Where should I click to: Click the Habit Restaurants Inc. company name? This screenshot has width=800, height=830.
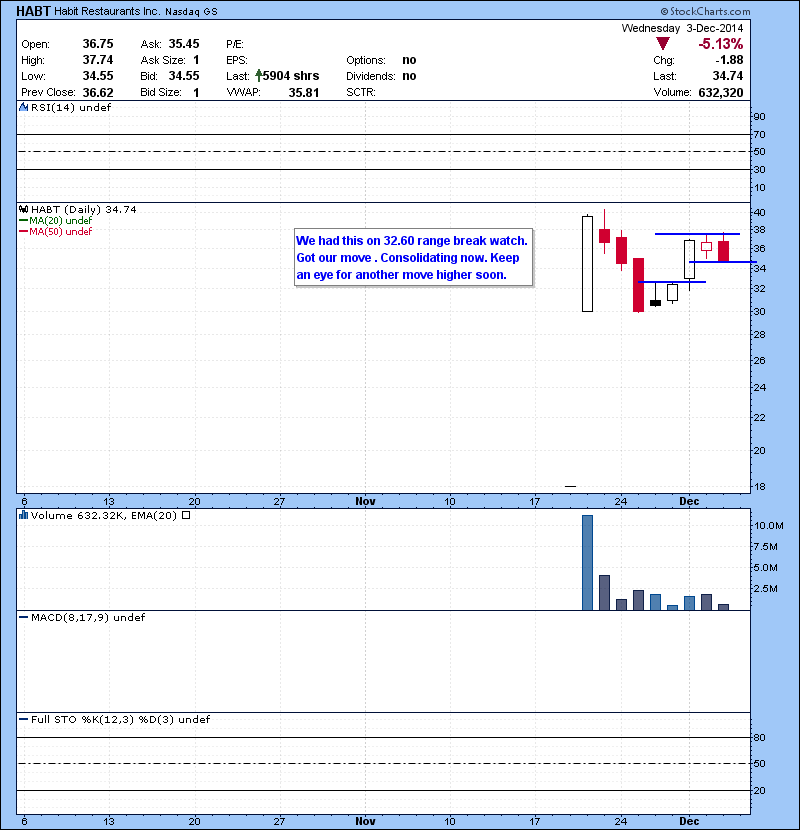pos(106,11)
